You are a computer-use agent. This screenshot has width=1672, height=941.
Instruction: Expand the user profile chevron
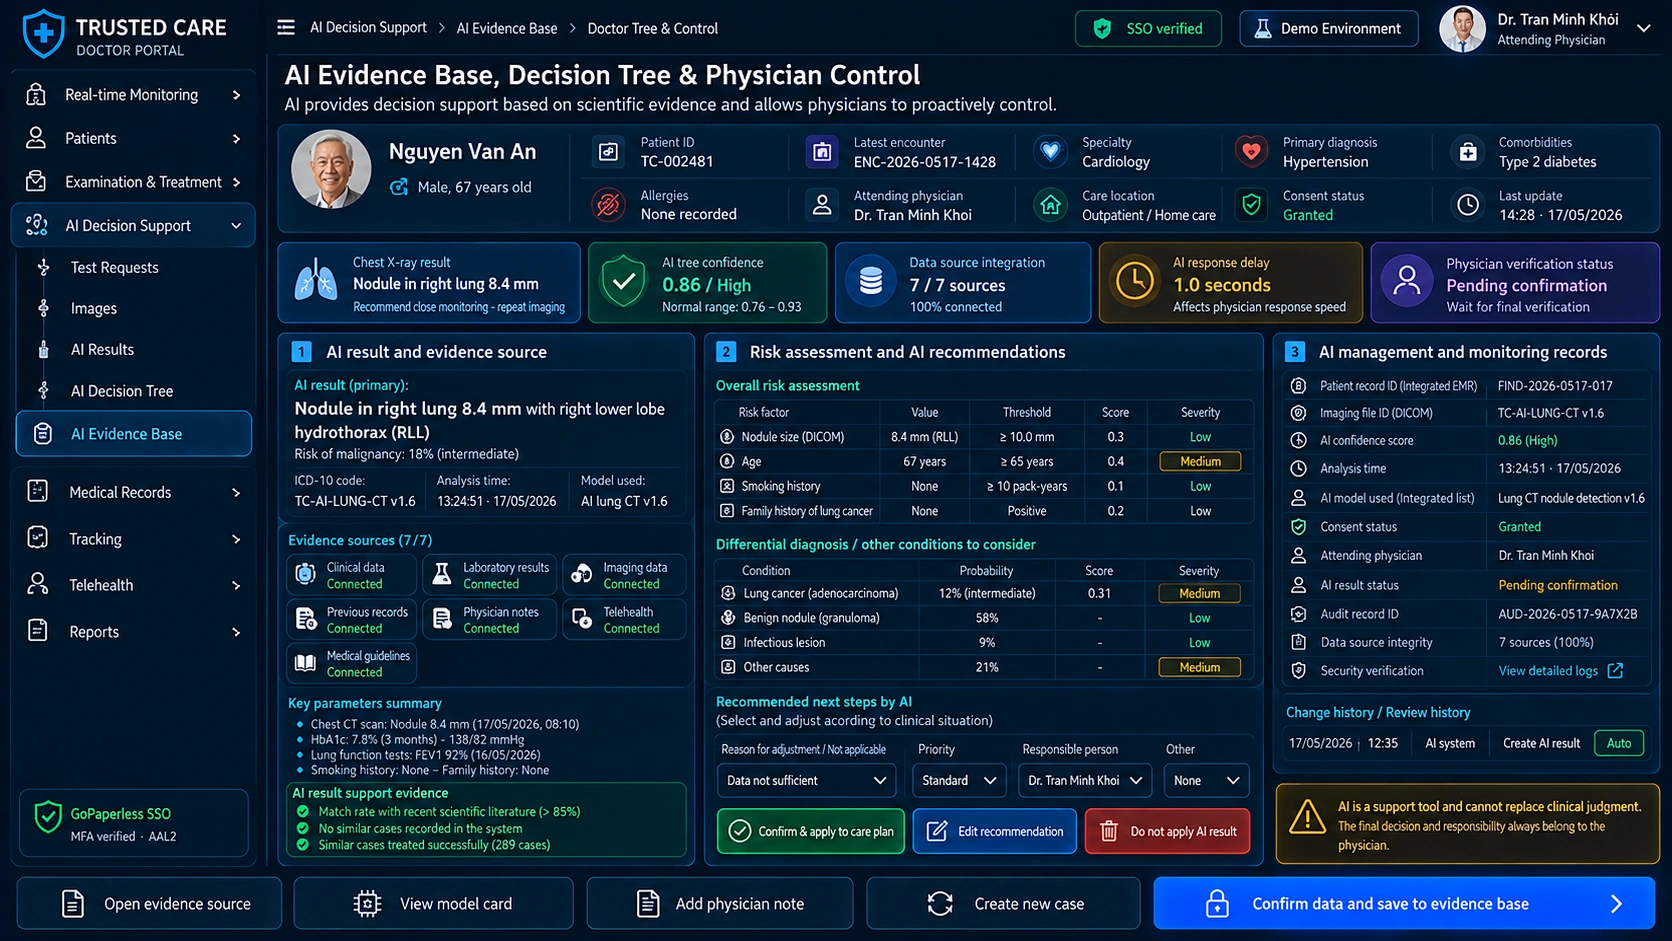pyautogui.click(x=1644, y=29)
